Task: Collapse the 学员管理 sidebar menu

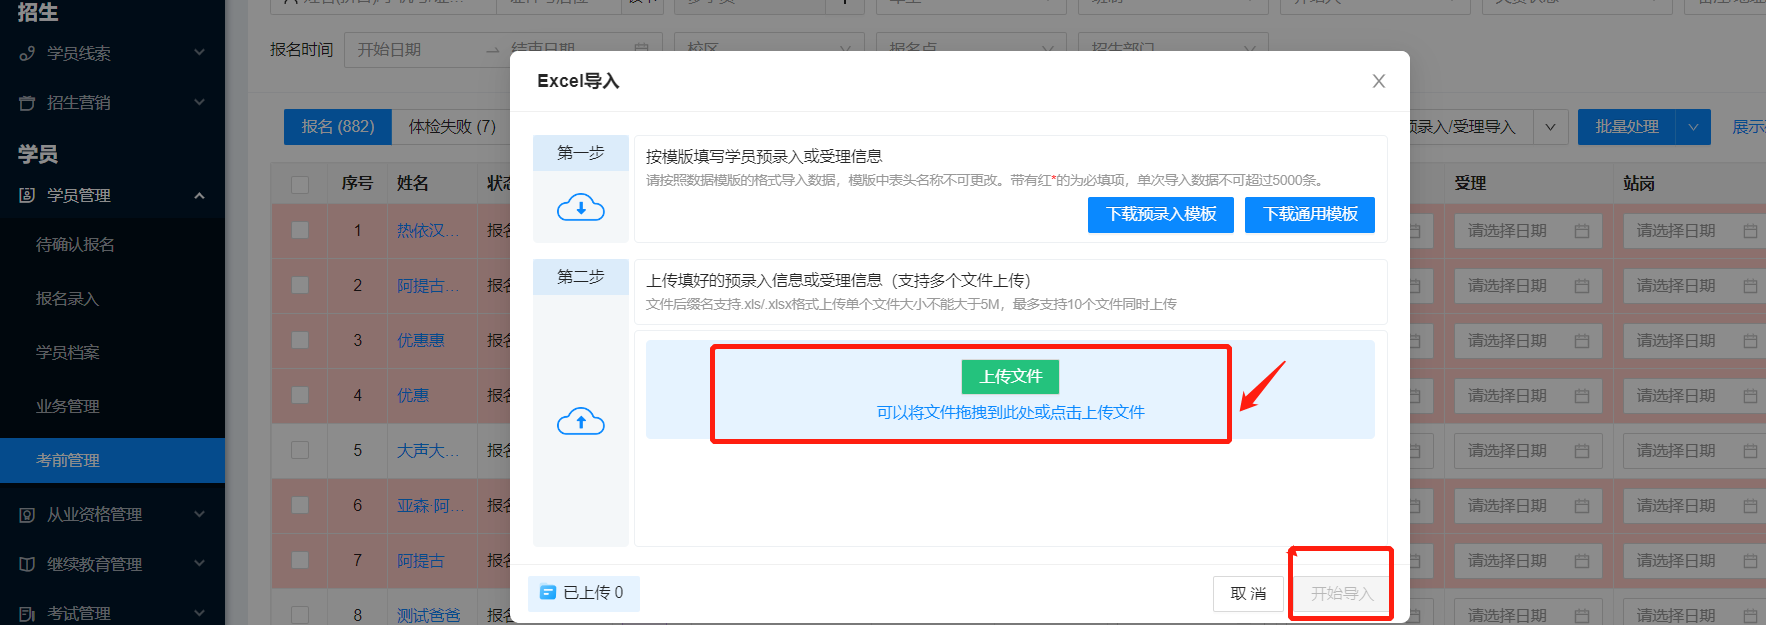Action: point(199,195)
